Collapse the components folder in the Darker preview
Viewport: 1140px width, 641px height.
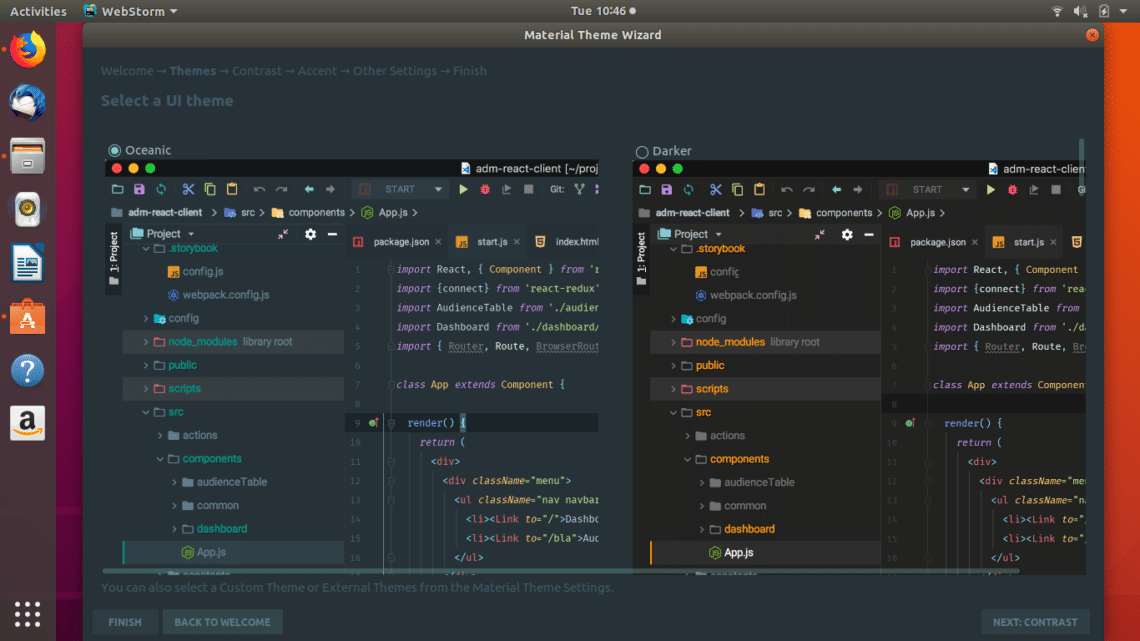(688, 459)
